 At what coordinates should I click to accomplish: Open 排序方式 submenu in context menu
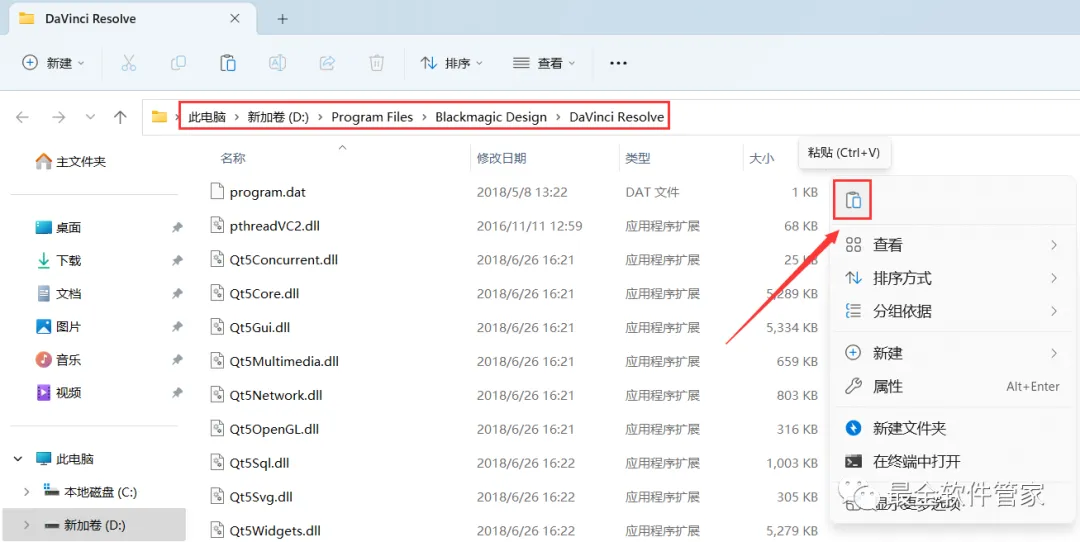coord(952,278)
